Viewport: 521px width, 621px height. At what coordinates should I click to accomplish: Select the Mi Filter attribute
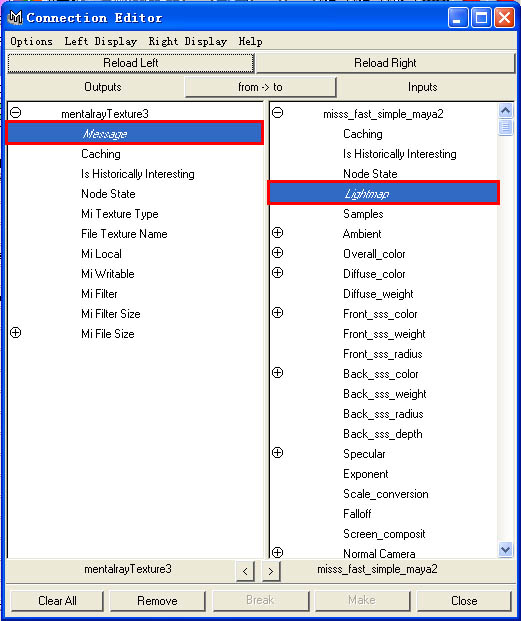[99, 294]
